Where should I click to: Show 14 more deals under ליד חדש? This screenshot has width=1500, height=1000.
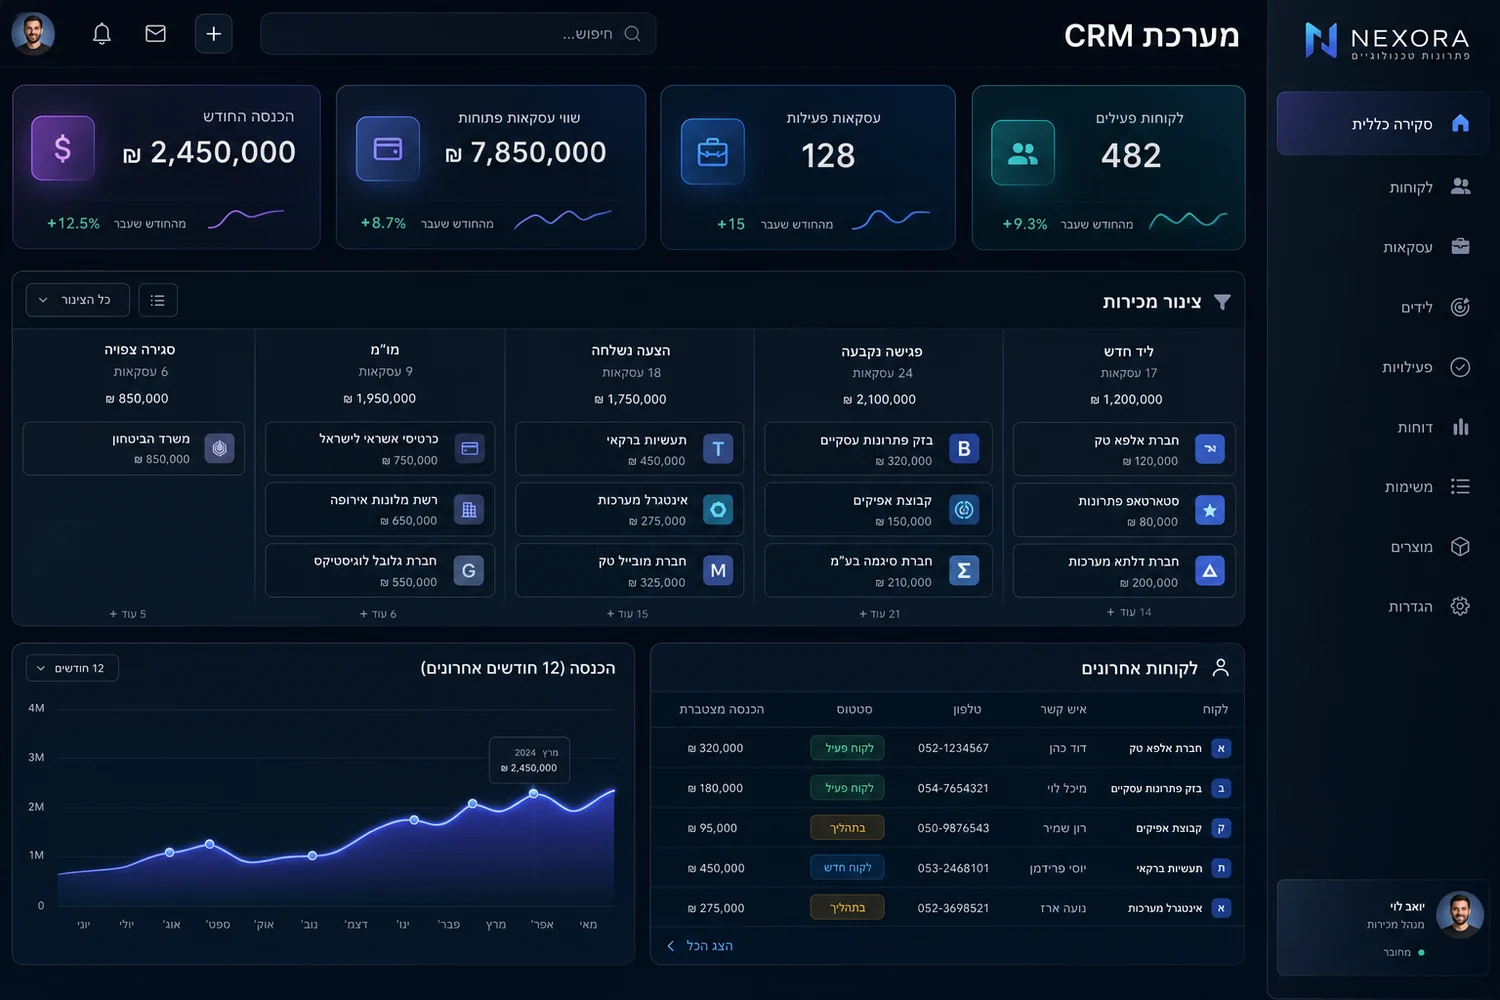click(x=1129, y=612)
